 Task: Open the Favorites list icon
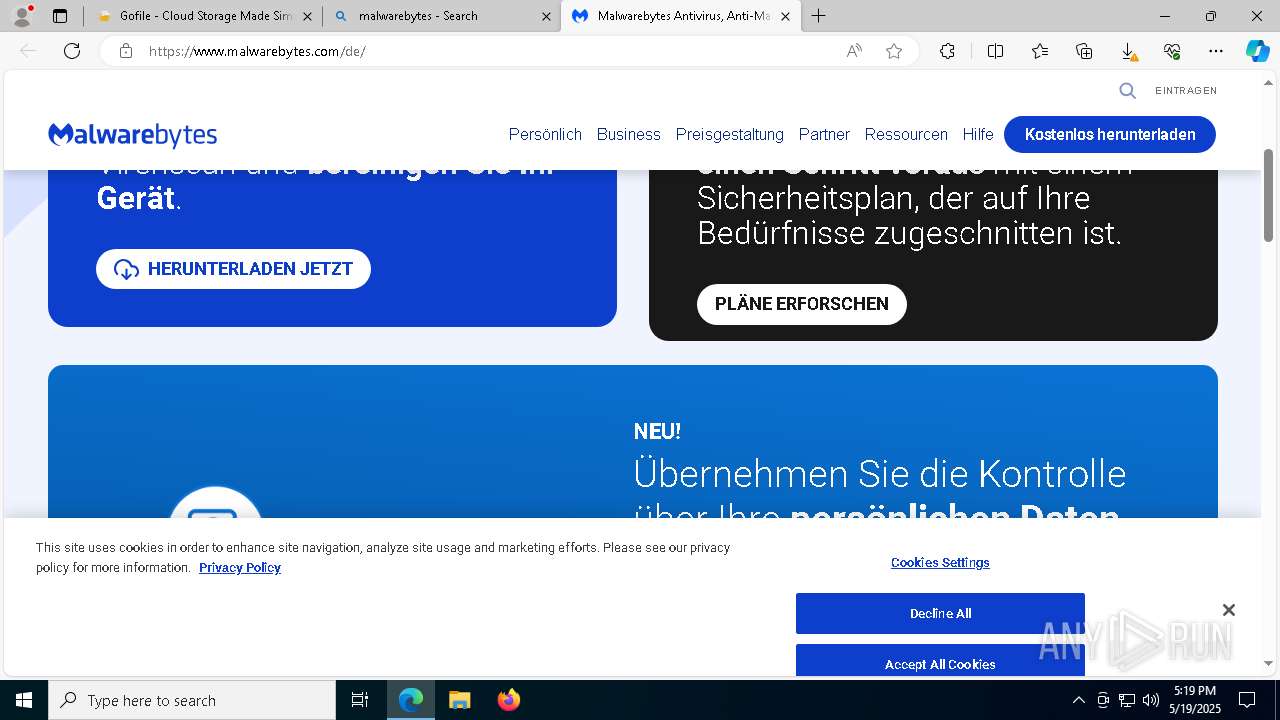(x=1040, y=51)
